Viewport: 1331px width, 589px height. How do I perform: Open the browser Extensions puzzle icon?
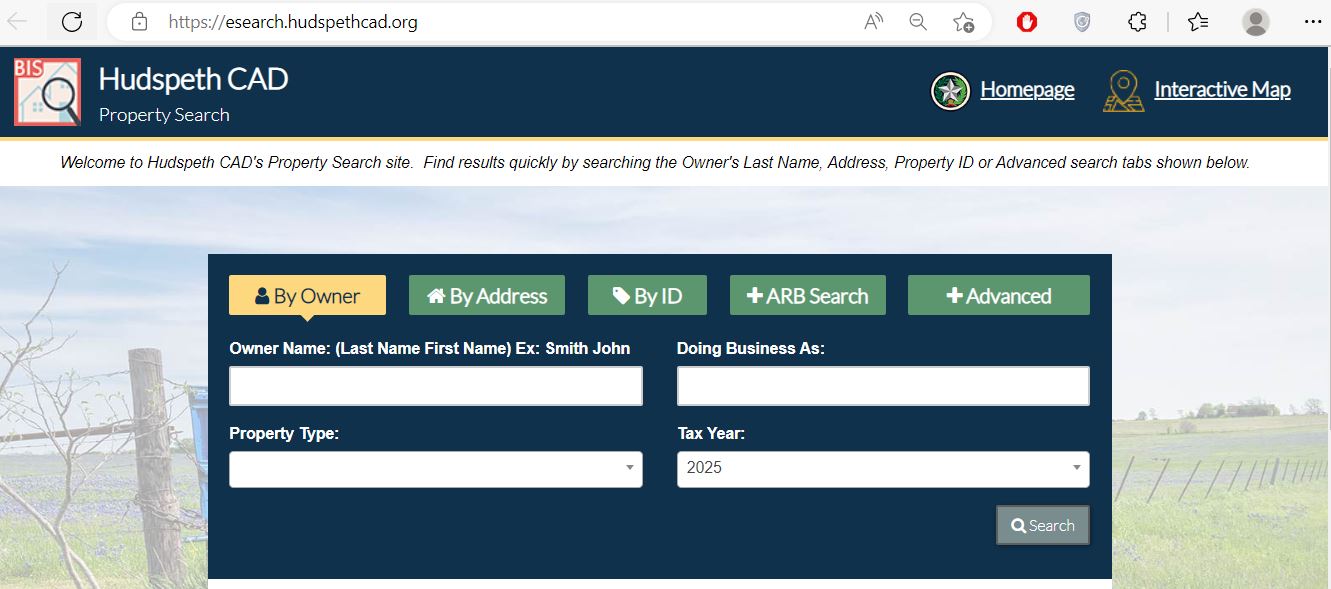[x=1137, y=22]
